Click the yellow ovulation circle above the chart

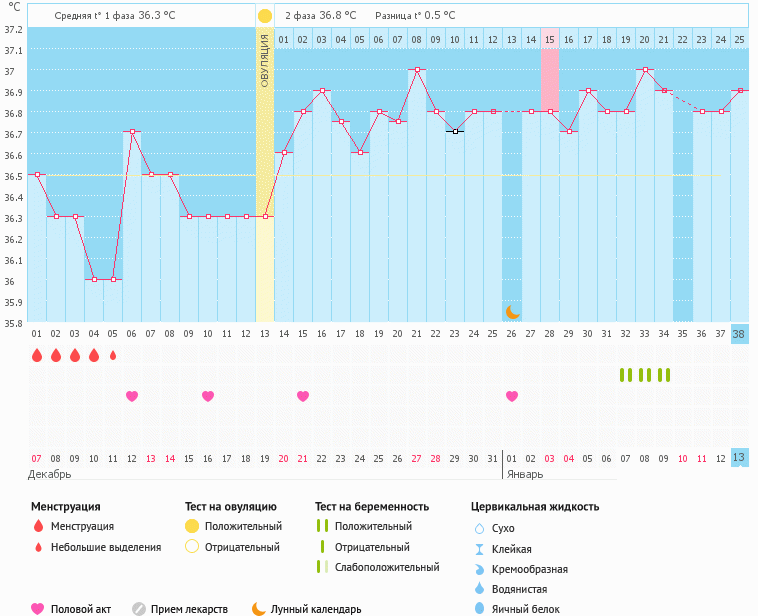(264, 16)
